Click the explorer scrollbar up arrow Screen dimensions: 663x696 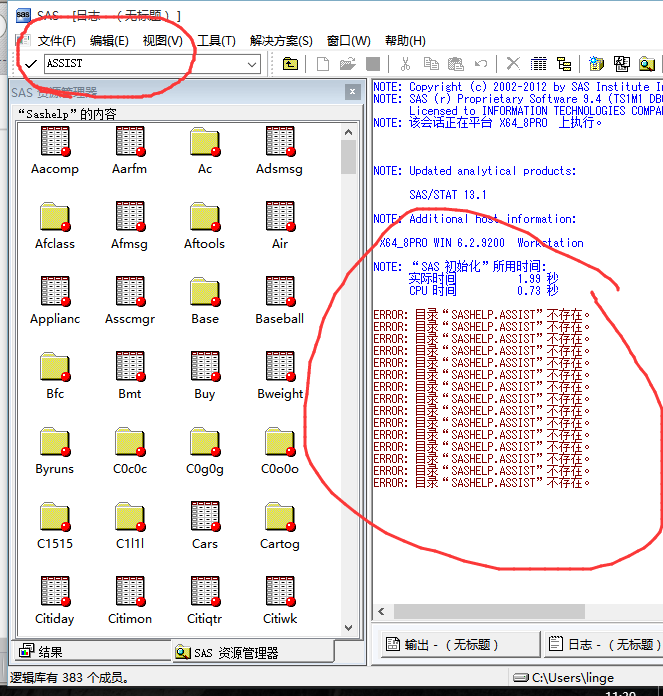pyautogui.click(x=348, y=132)
